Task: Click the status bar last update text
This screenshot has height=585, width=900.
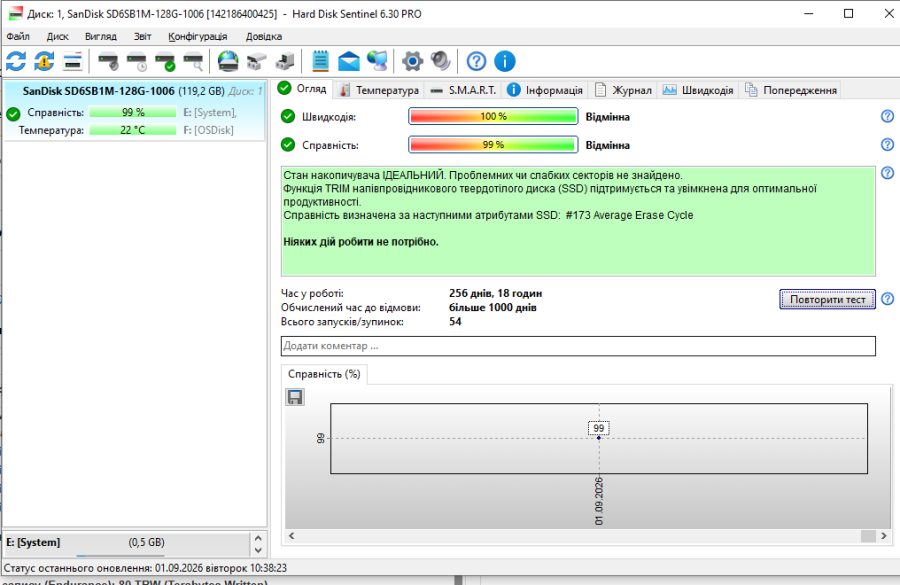Action: coord(146,568)
